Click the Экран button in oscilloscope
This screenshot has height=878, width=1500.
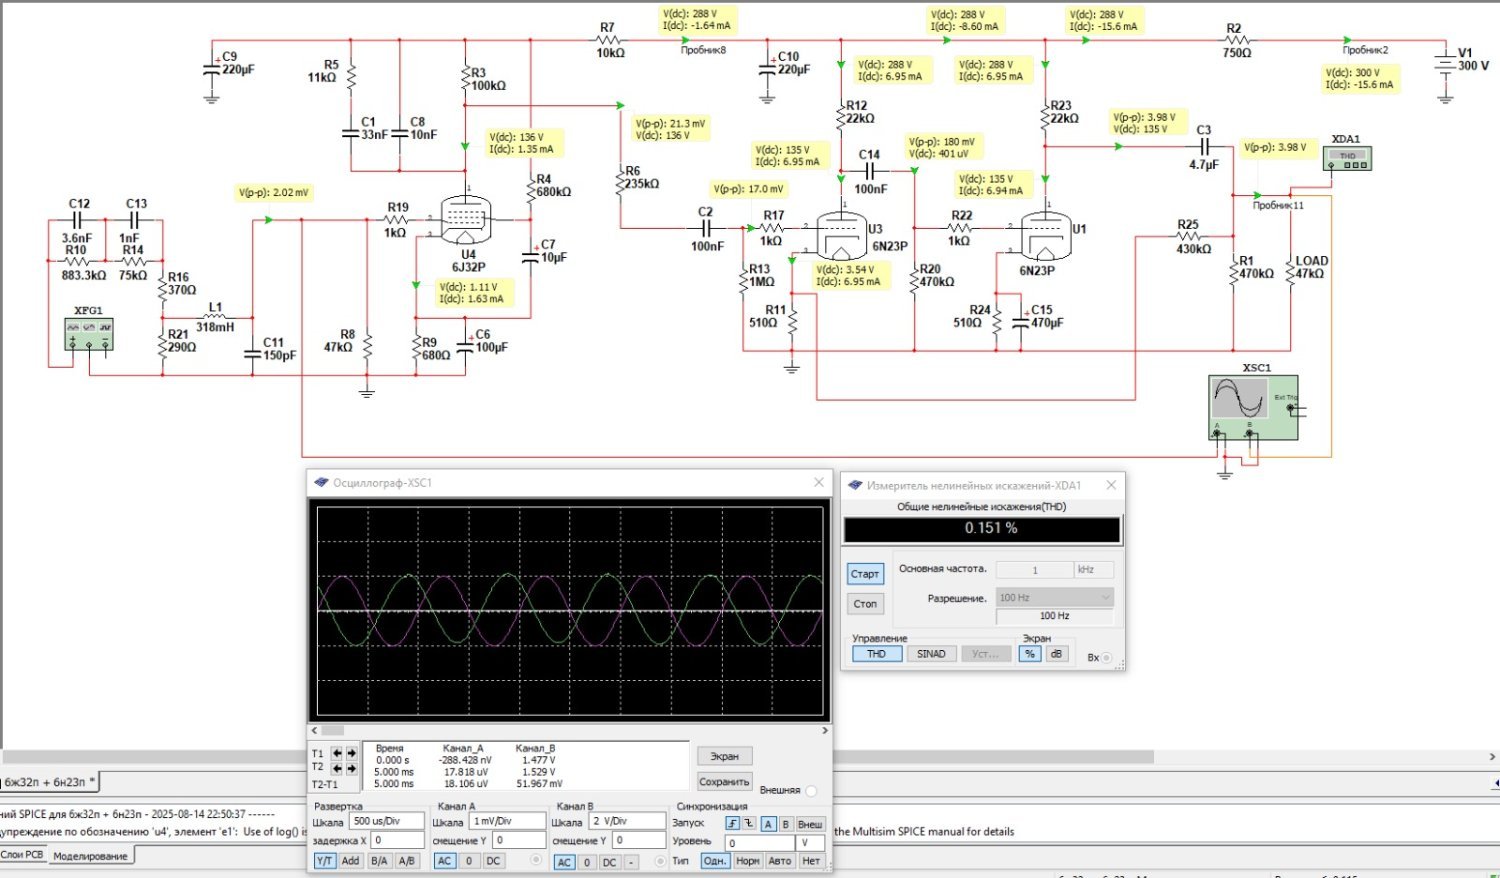[724, 756]
